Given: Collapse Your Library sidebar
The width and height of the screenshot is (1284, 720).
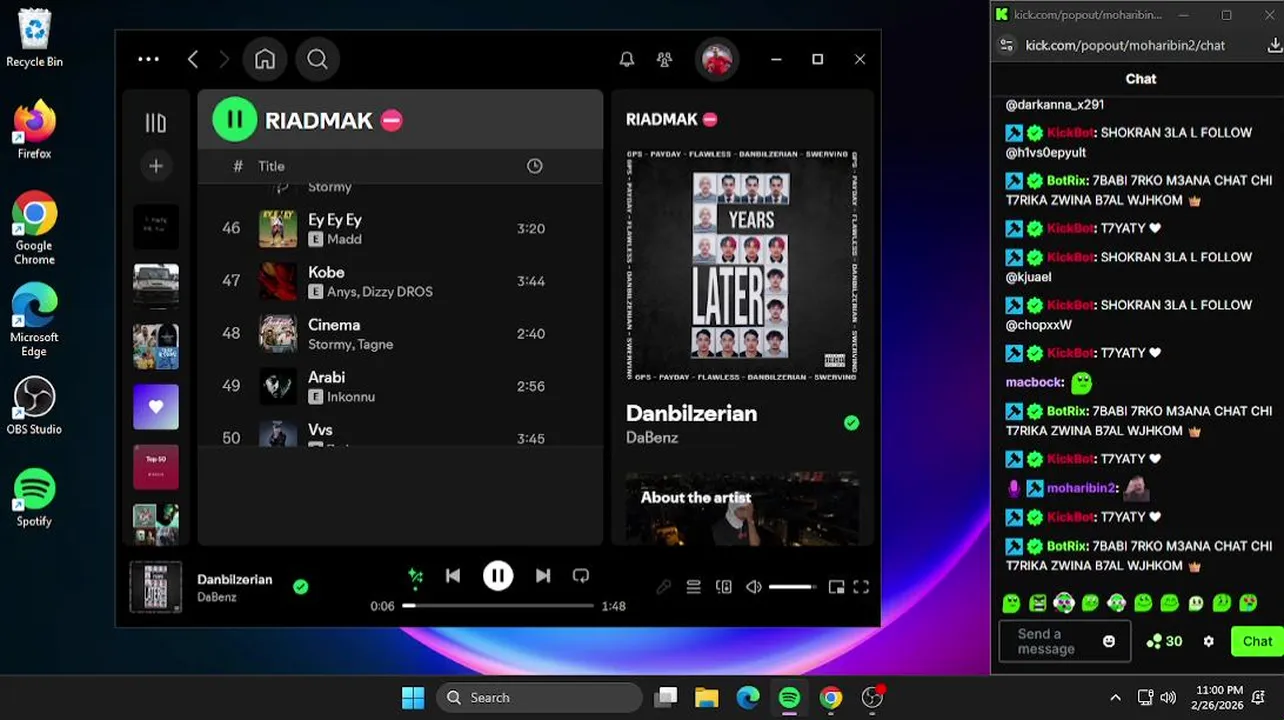Looking at the screenshot, I should (156, 123).
